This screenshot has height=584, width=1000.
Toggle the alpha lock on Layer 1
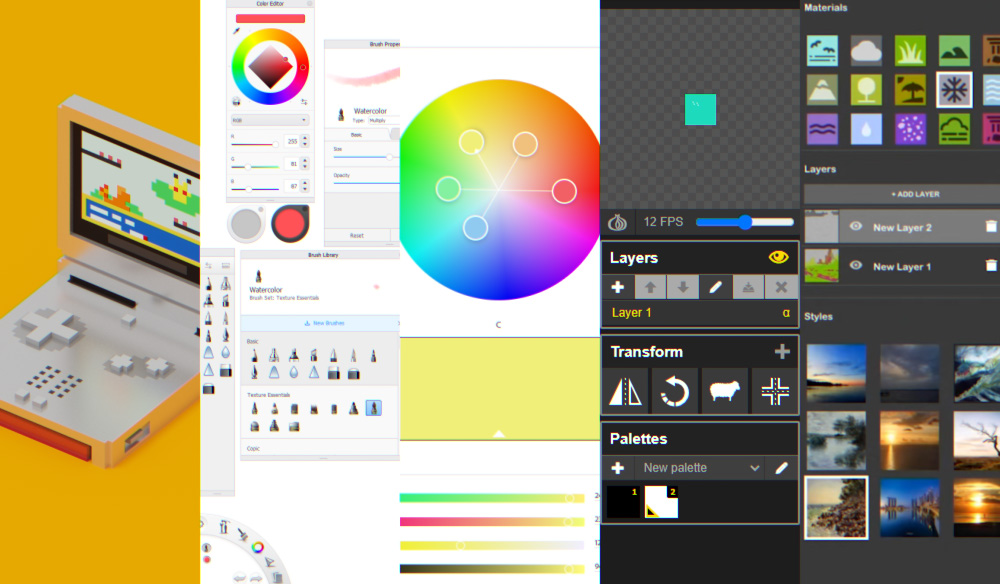pos(787,312)
